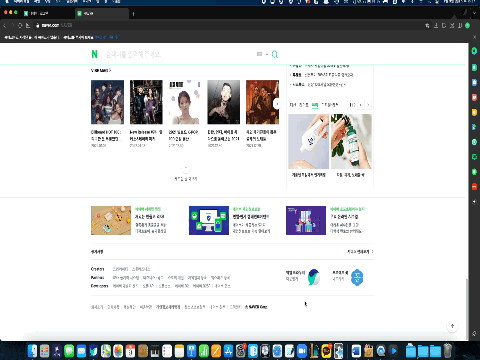The height and width of the screenshot is (360, 480).
Task: Select the active second browser tab
Action: (x=102, y=13)
